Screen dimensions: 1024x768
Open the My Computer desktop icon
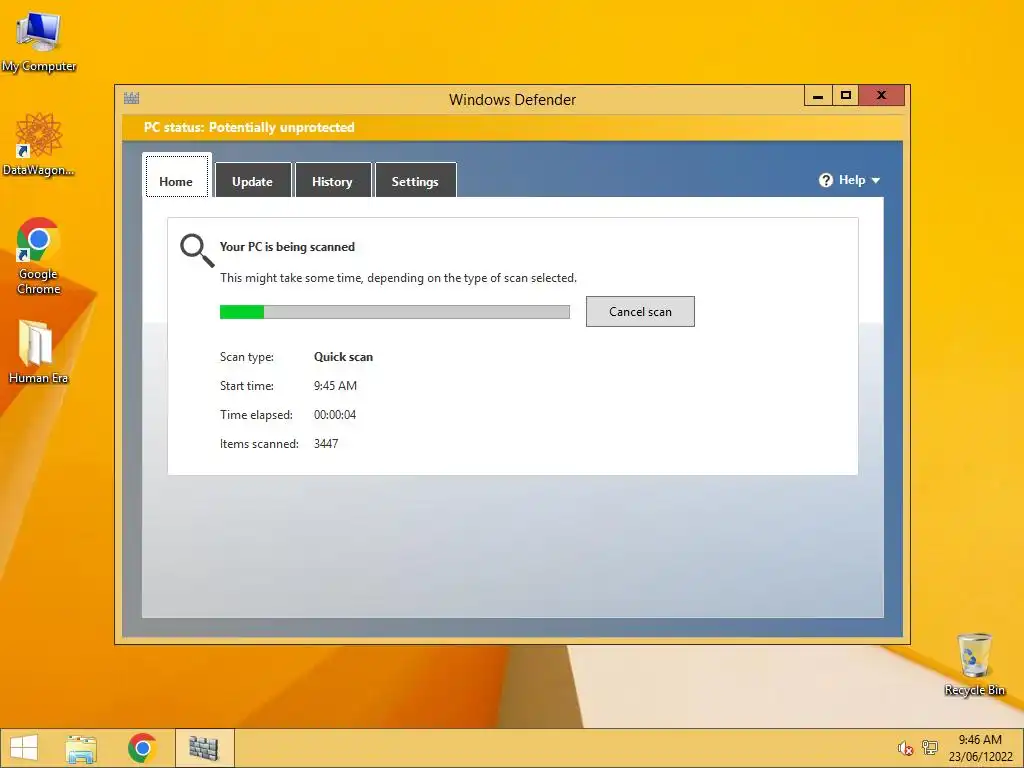pos(39,40)
